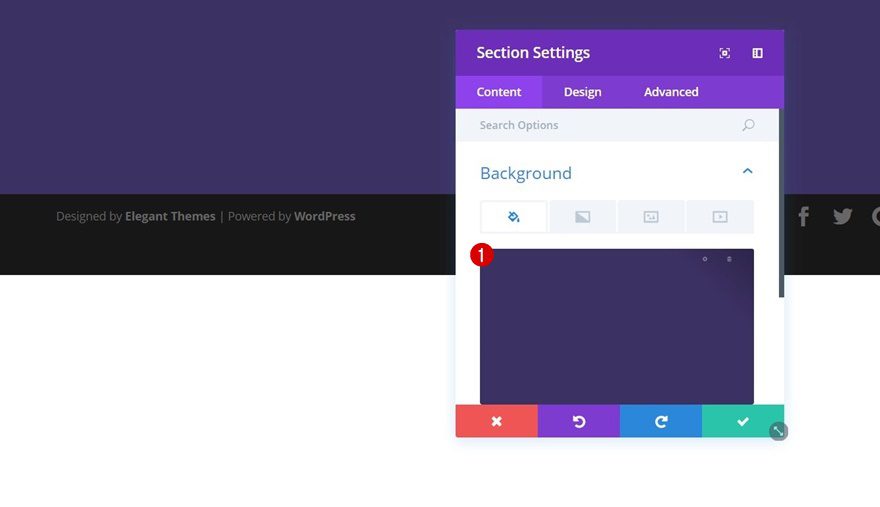Click the snap-to-sidebar columns icon in header
The width and height of the screenshot is (880, 507).
coord(757,53)
